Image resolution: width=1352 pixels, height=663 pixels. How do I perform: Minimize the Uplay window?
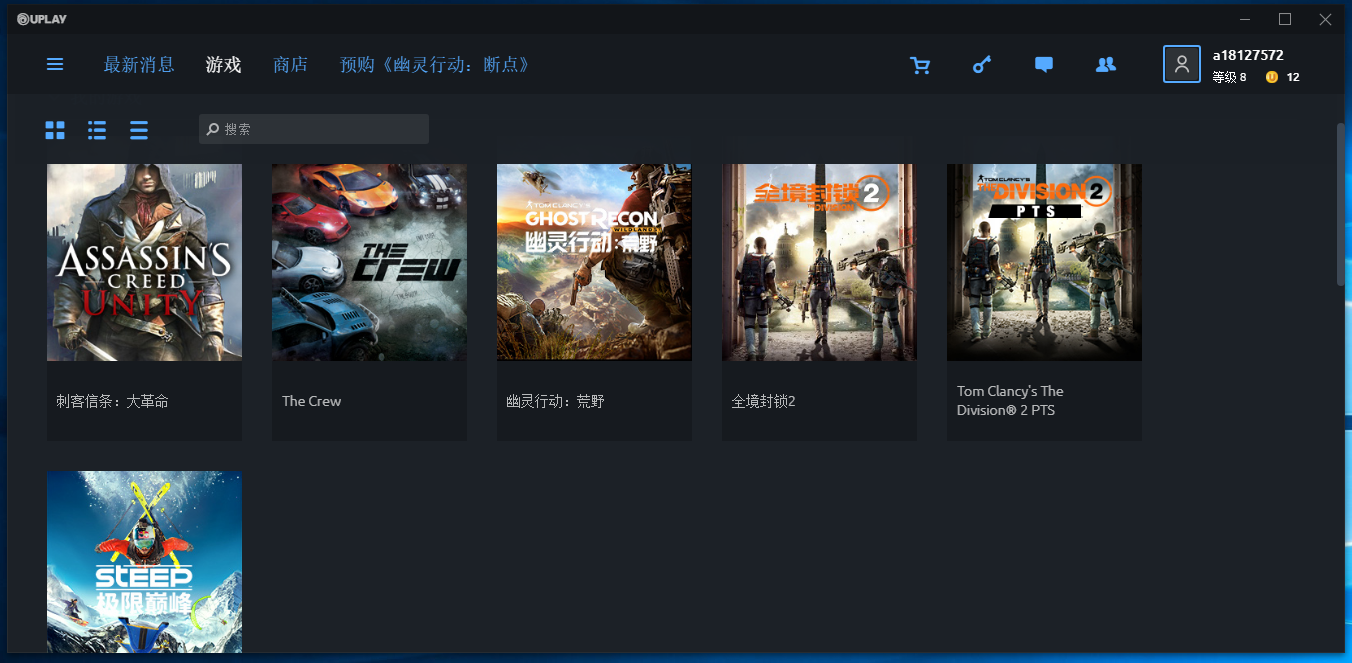coord(1245,19)
